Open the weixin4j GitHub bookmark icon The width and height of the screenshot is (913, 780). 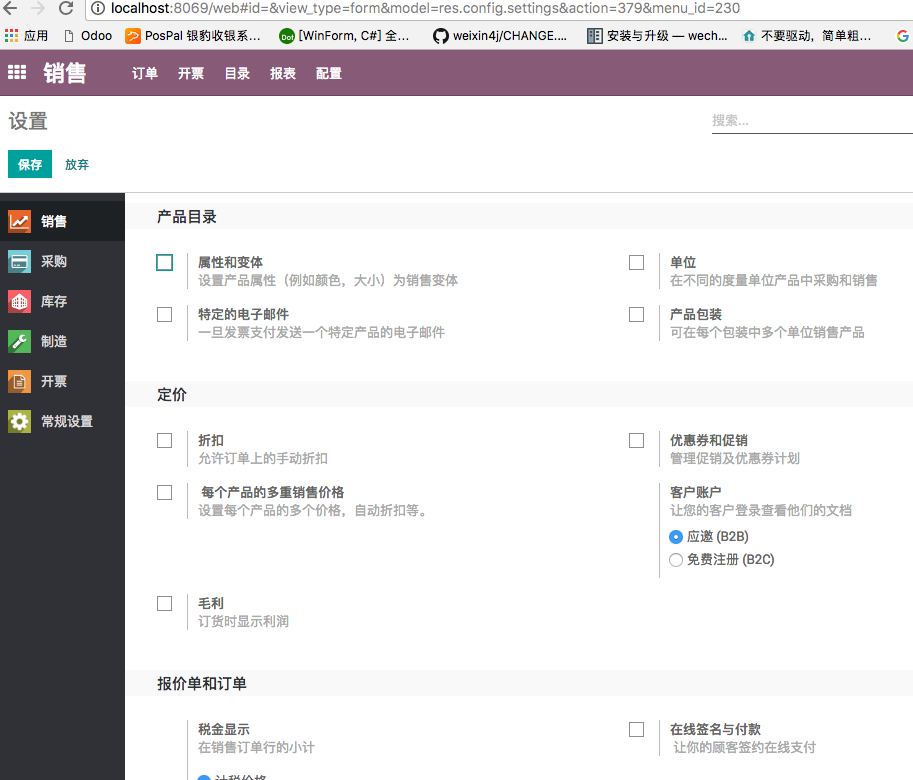[441, 36]
